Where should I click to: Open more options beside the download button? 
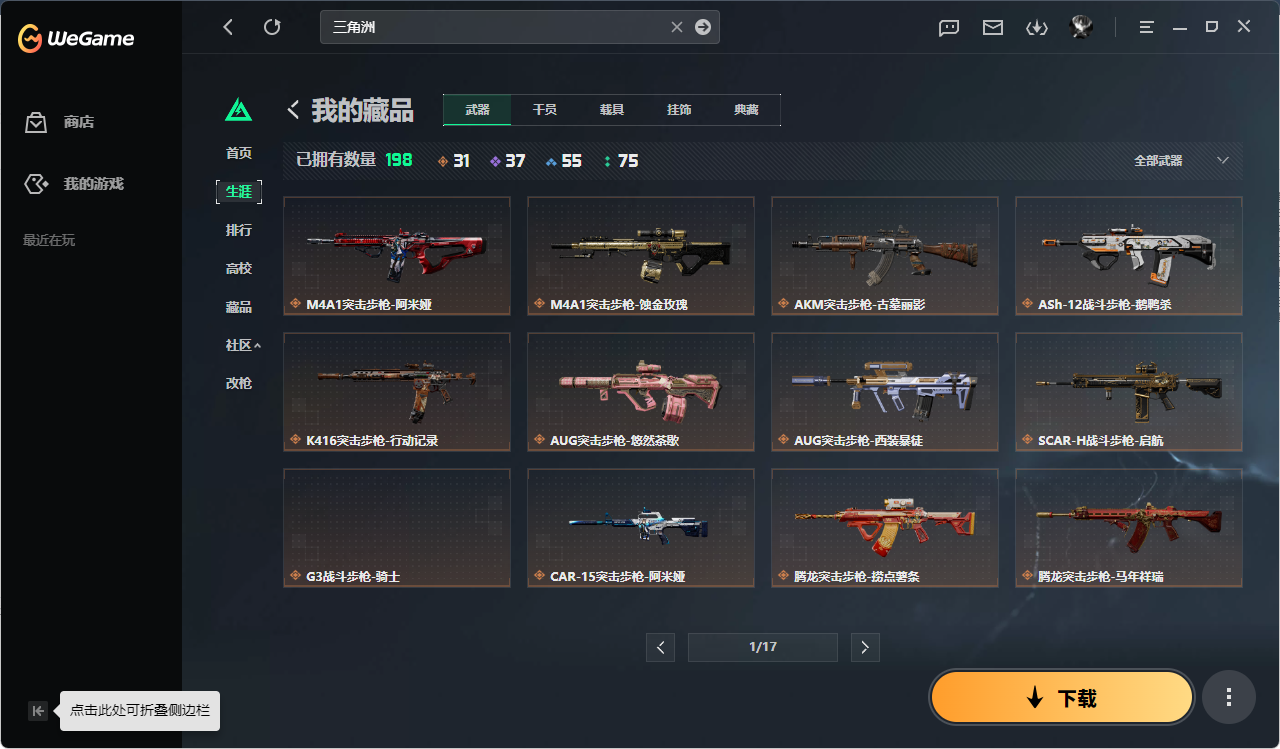click(x=1229, y=697)
